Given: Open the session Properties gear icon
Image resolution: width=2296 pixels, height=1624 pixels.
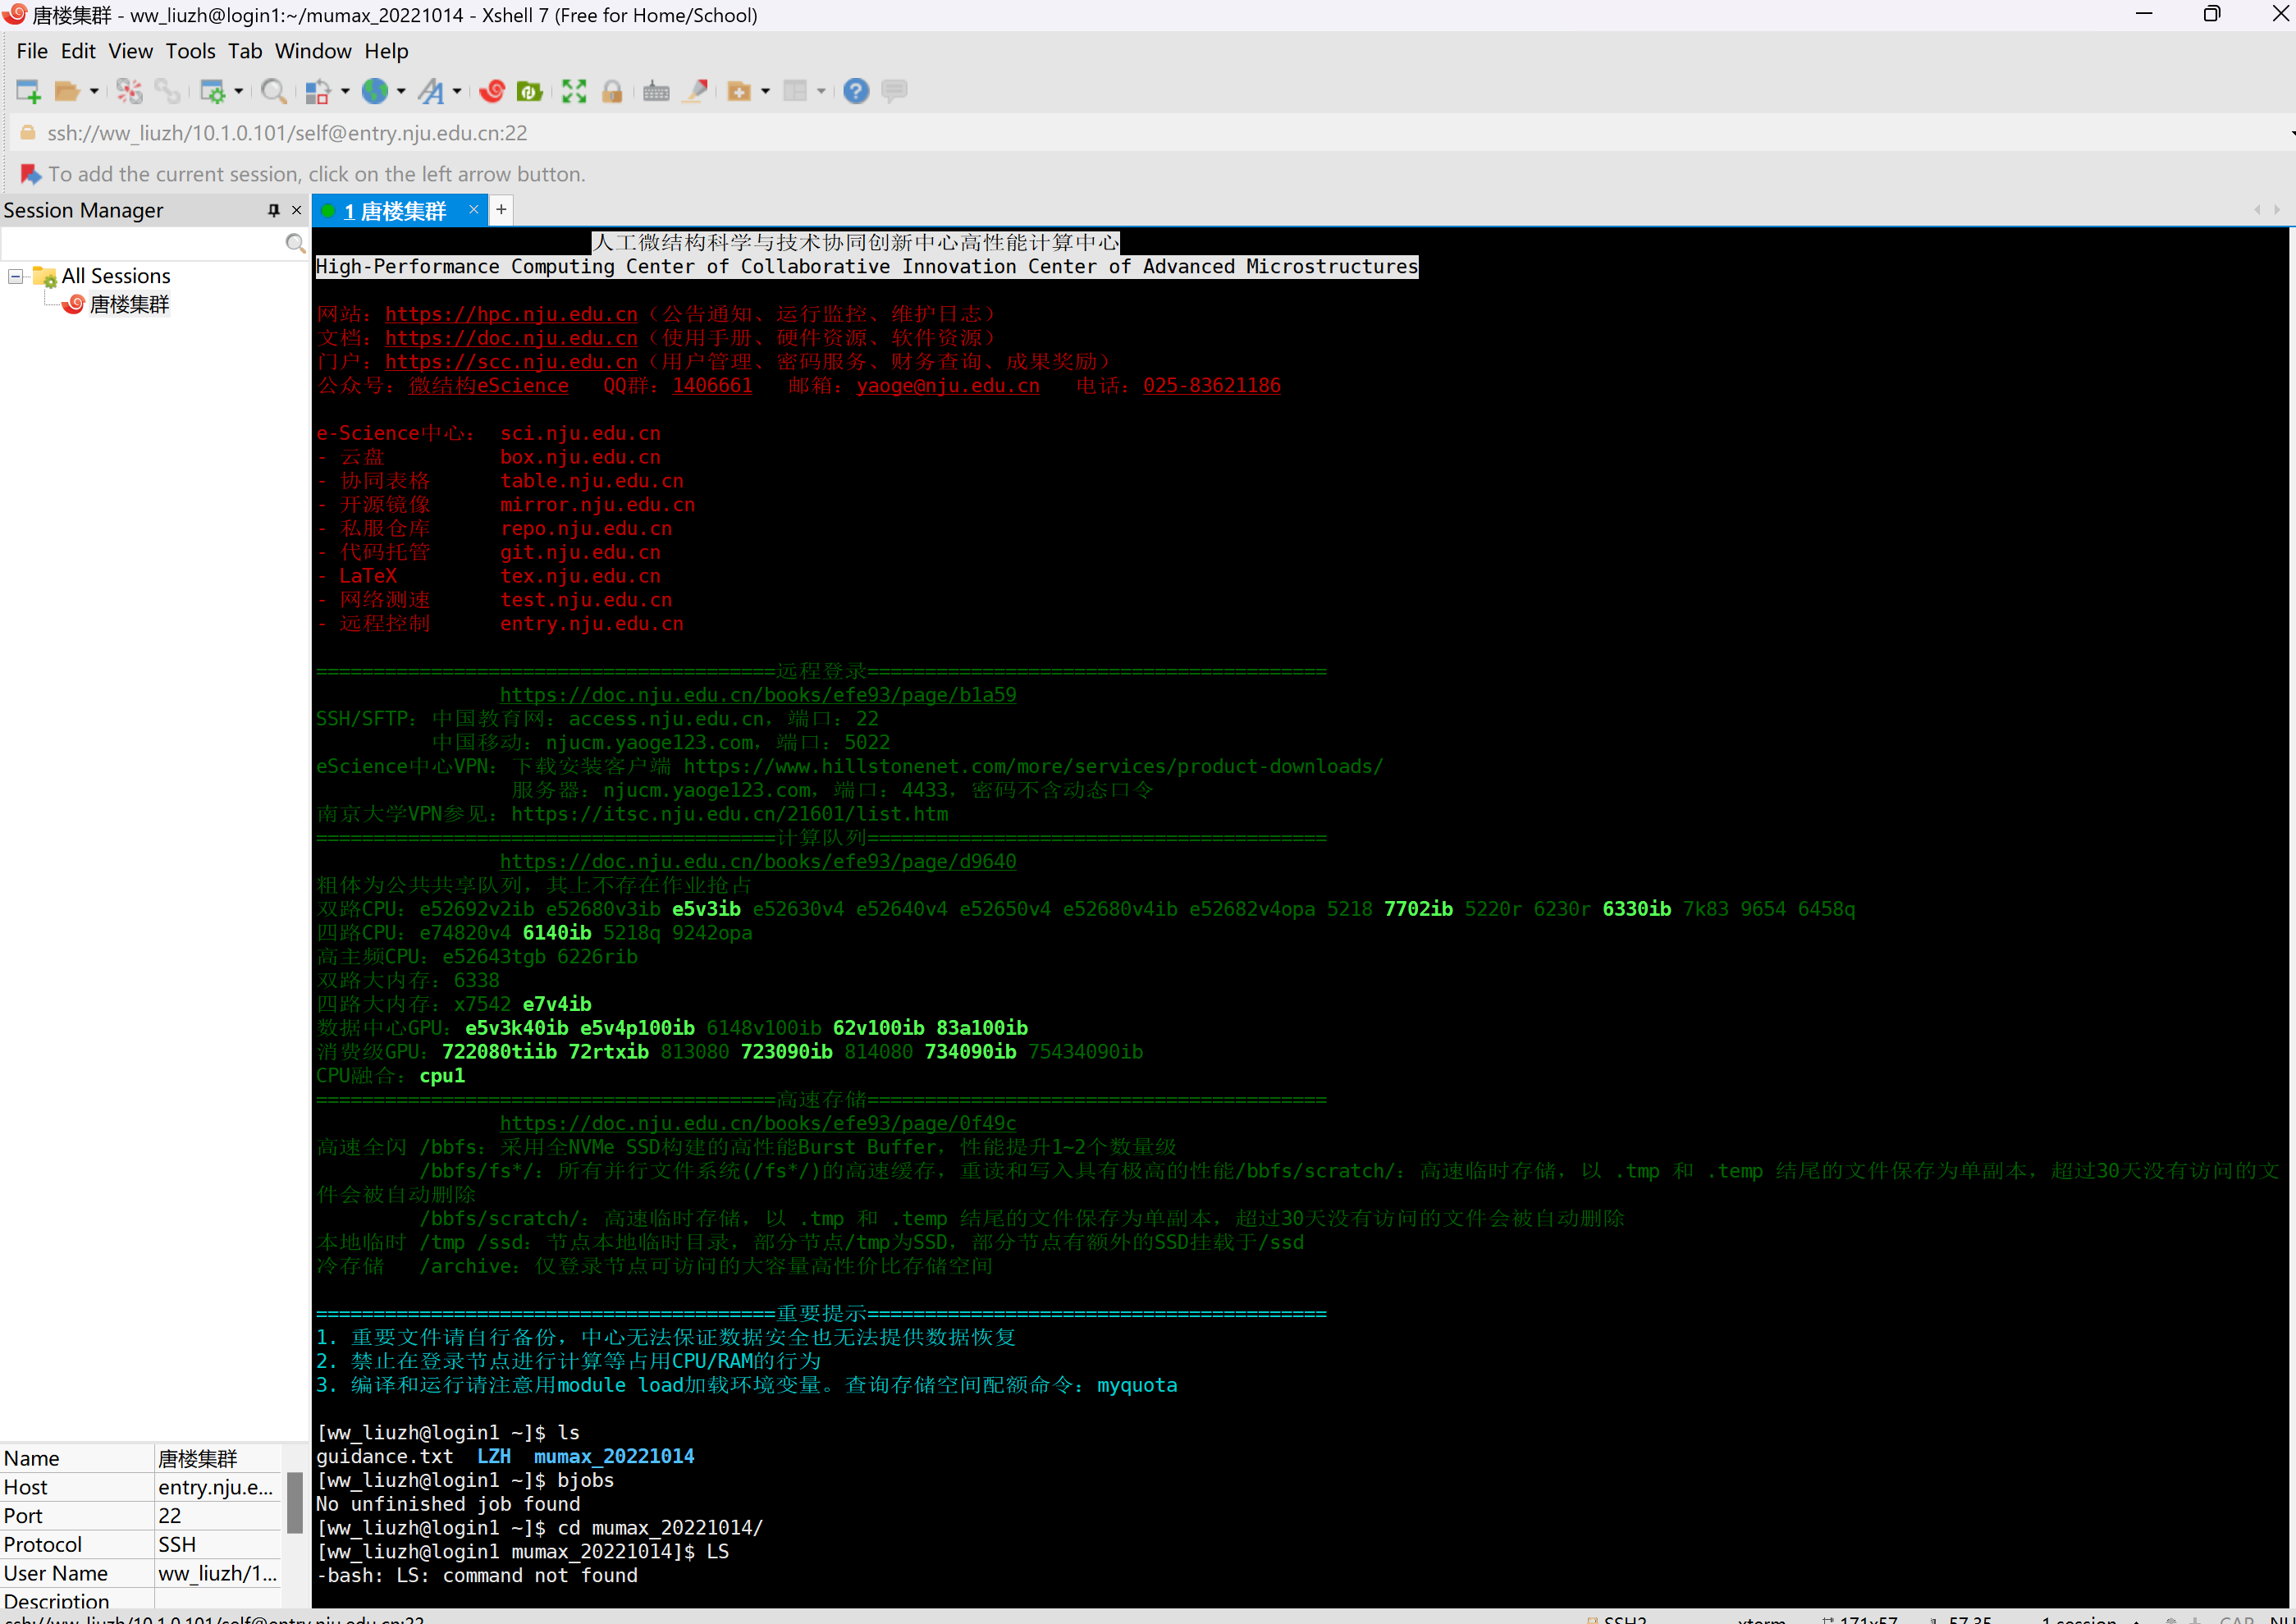Looking at the screenshot, I should click(212, 91).
